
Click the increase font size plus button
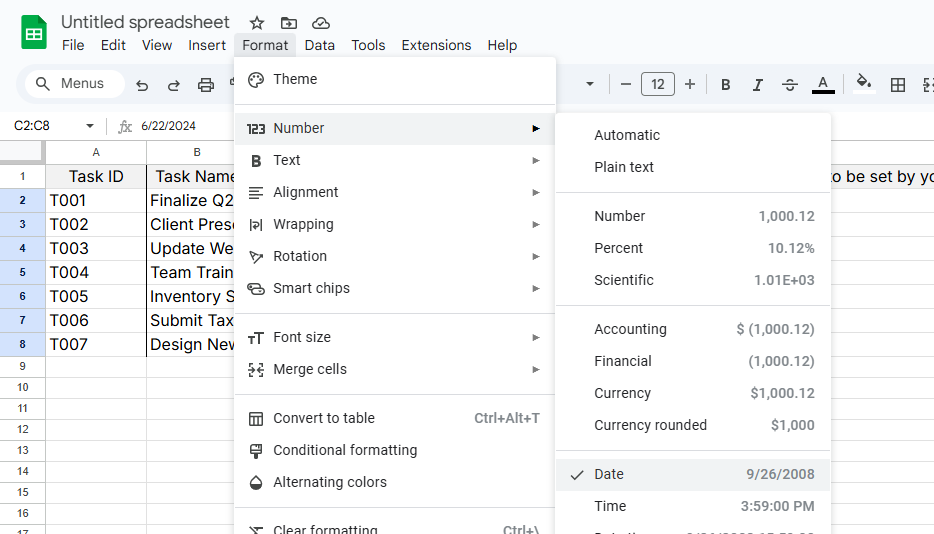690,85
